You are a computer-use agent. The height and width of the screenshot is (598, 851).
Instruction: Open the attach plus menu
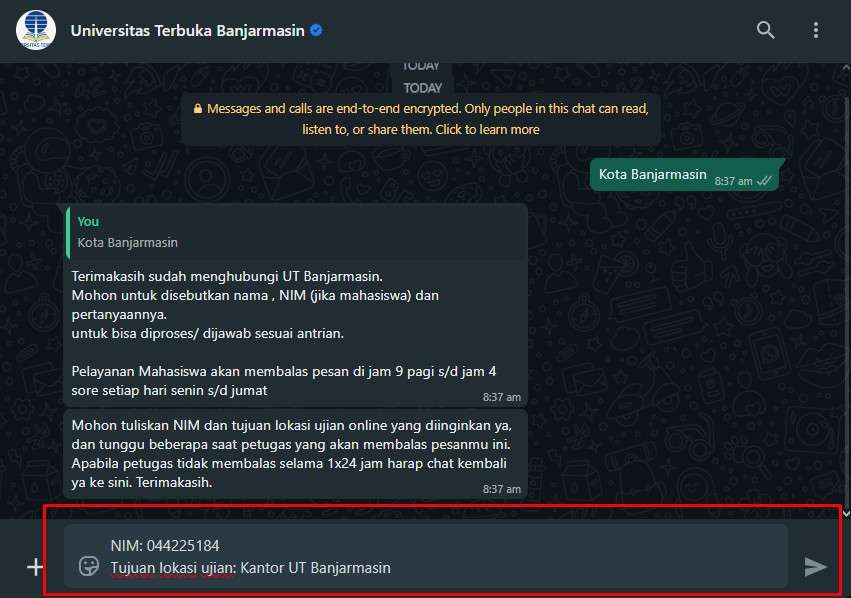click(35, 567)
